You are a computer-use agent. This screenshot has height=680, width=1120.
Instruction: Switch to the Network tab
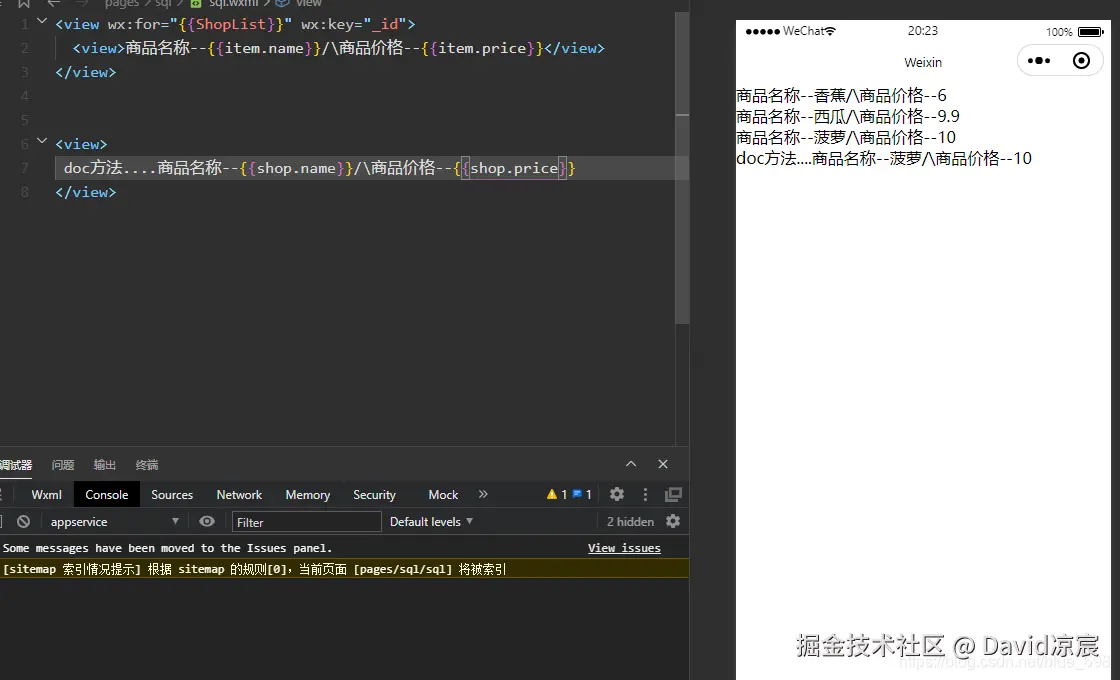point(238,494)
